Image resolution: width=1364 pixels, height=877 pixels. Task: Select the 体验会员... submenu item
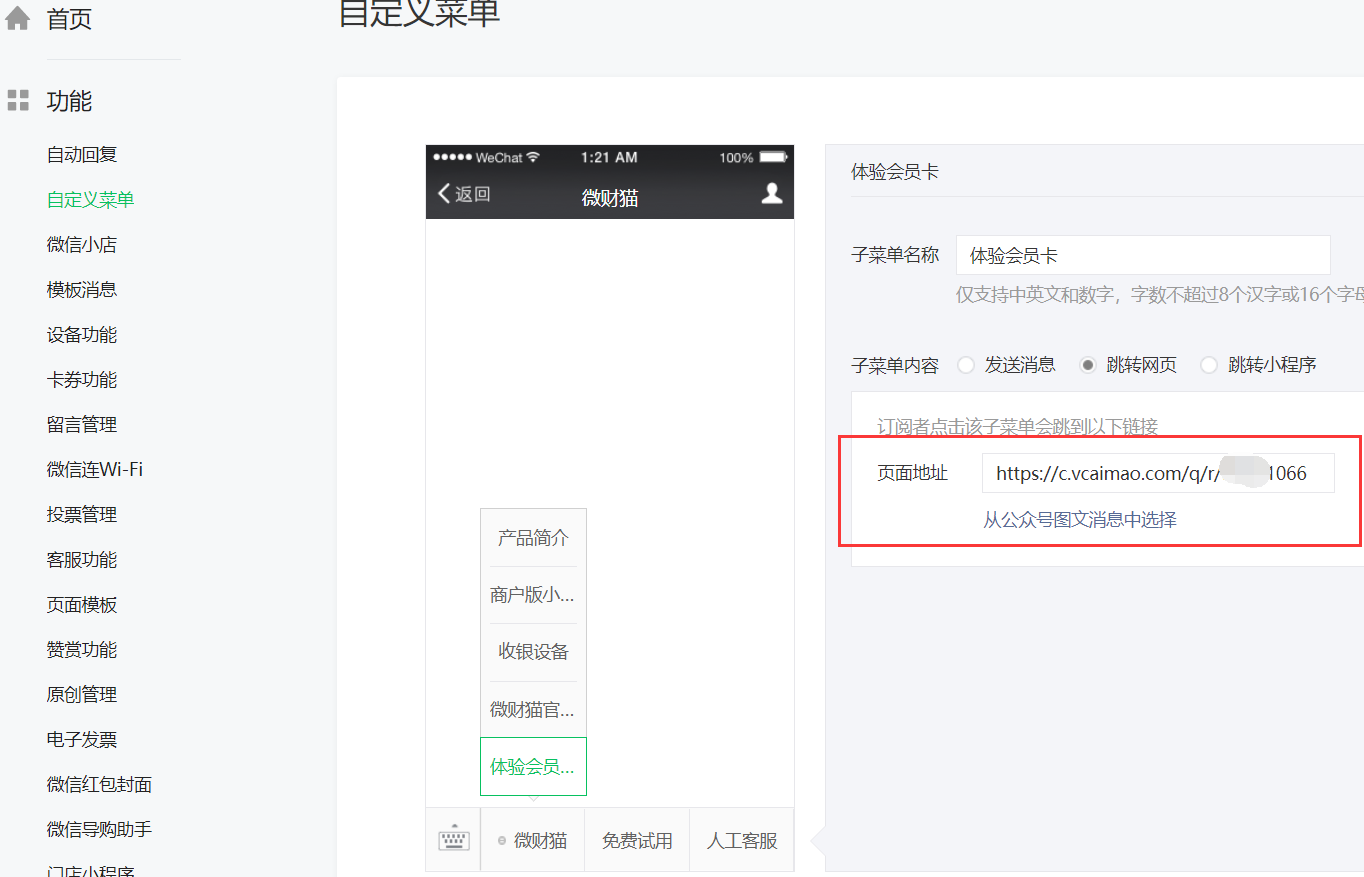(x=533, y=767)
